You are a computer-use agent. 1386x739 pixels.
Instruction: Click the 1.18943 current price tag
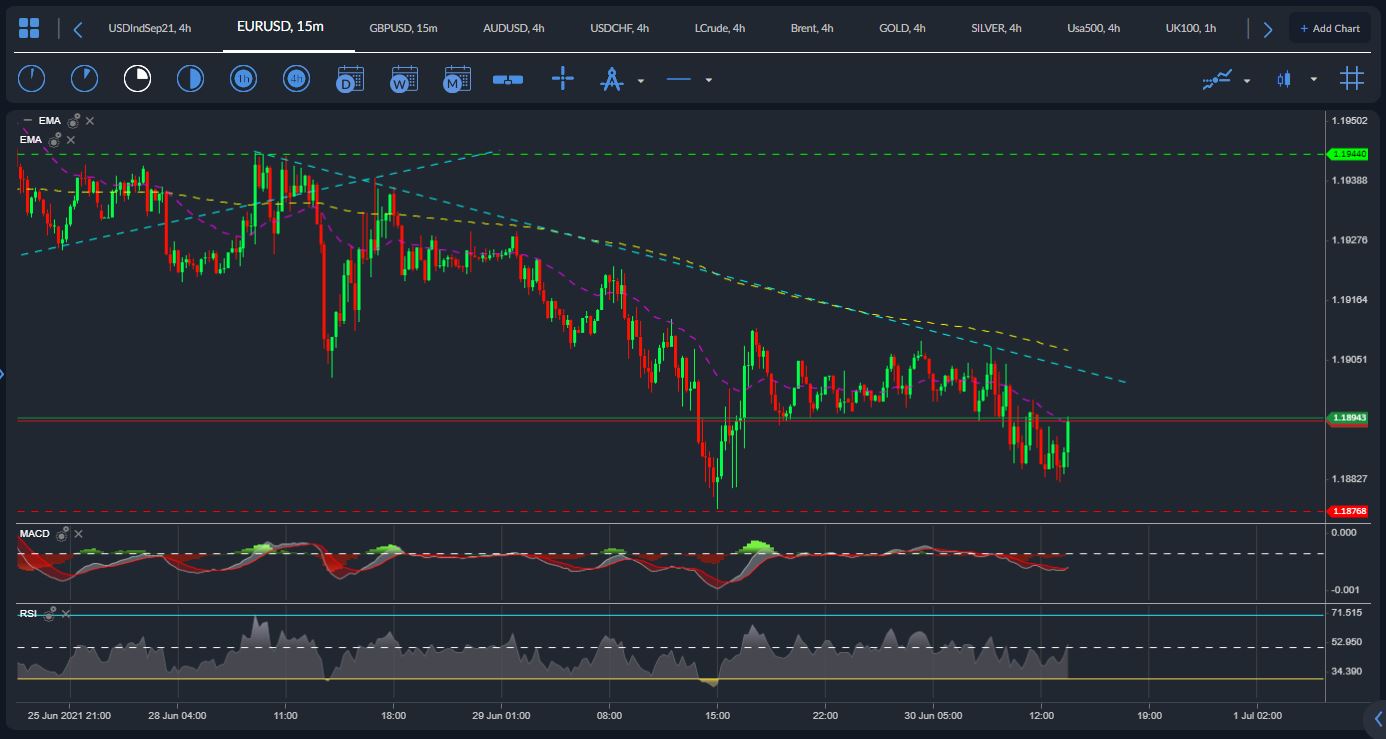tap(1346, 418)
